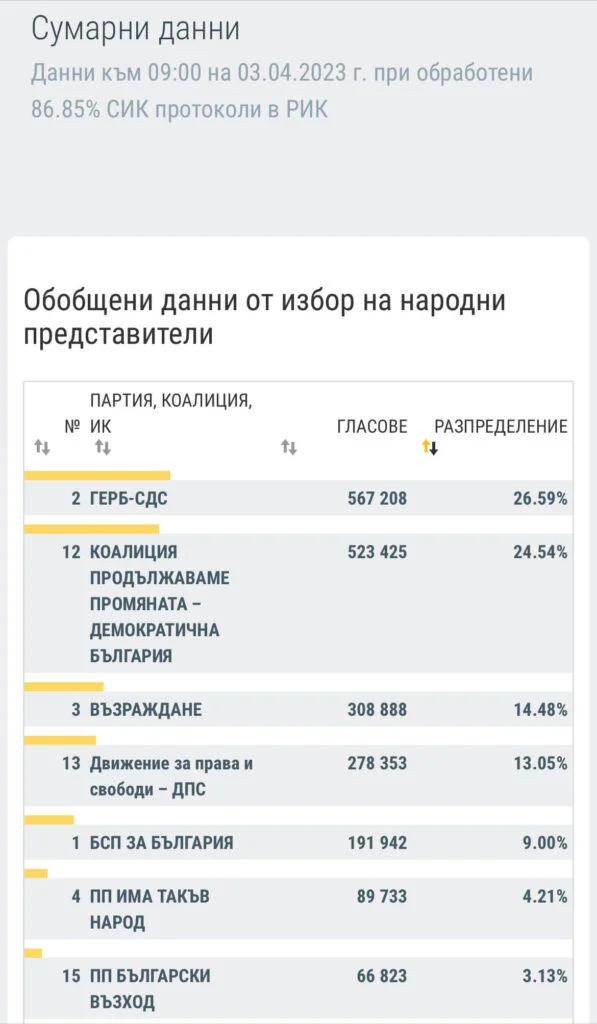The image size is (597, 1024).
Task: Toggle distribution sort arrows
Action: click(x=430, y=447)
